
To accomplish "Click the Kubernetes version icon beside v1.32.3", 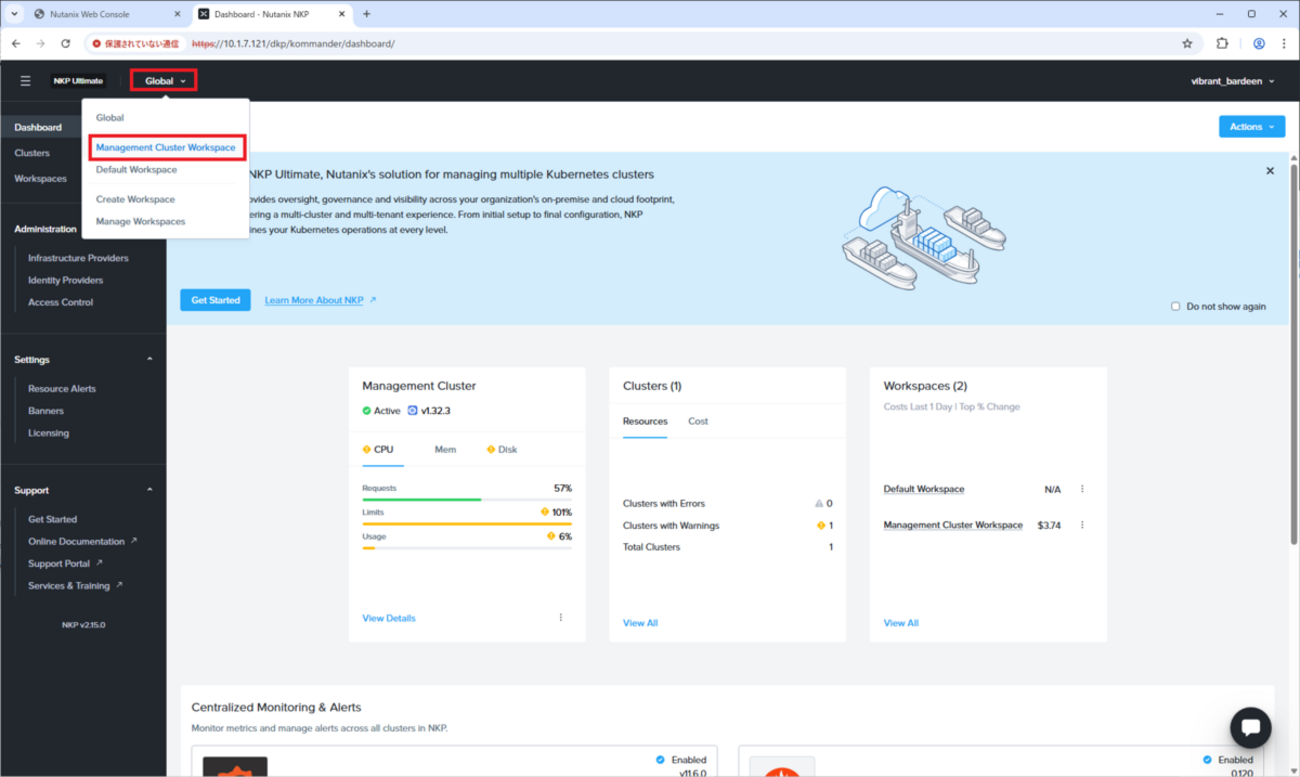I will tap(412, 411).
